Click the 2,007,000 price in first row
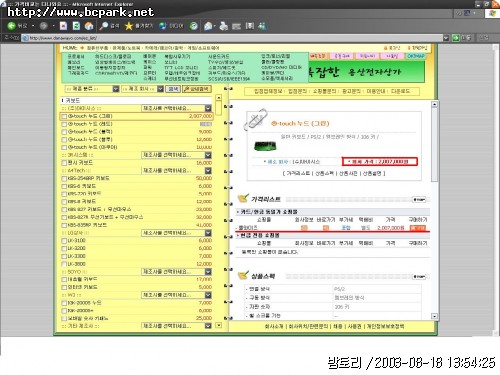This screenshot has height=375, width=500. [x=200, y=116]
